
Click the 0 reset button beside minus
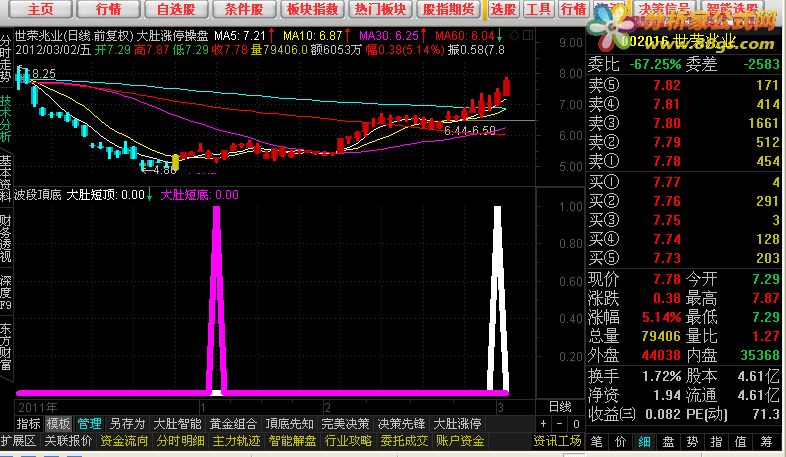point(576,424)
